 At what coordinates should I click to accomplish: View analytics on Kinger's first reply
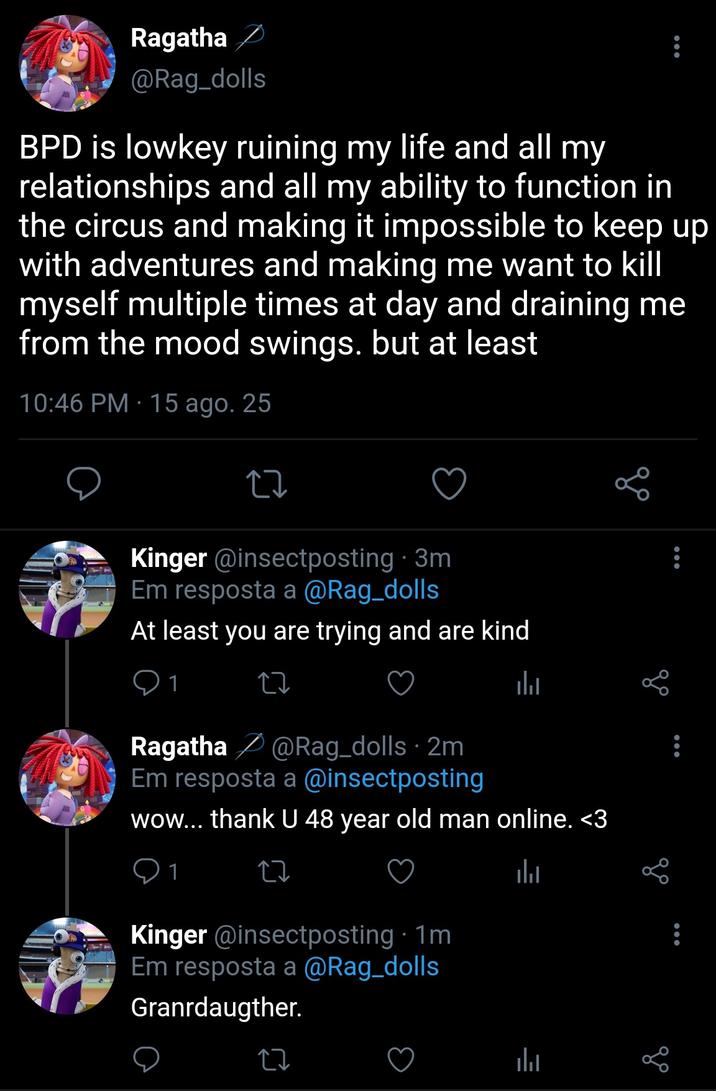tap(528, 683)
